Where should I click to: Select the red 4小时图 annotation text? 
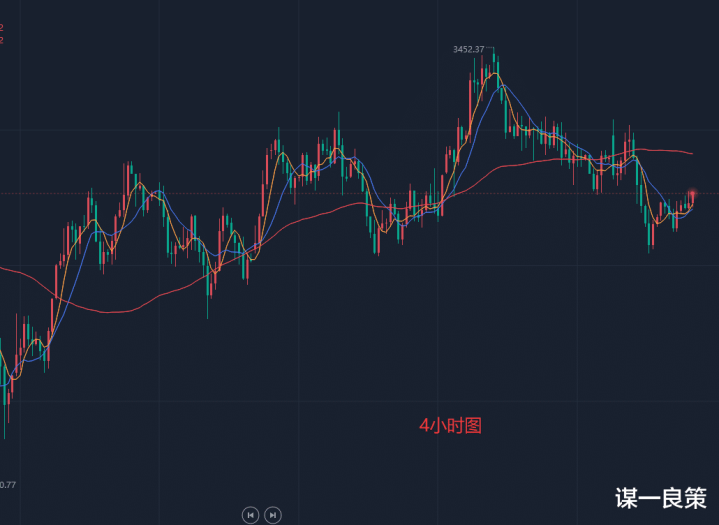[450, 426]
